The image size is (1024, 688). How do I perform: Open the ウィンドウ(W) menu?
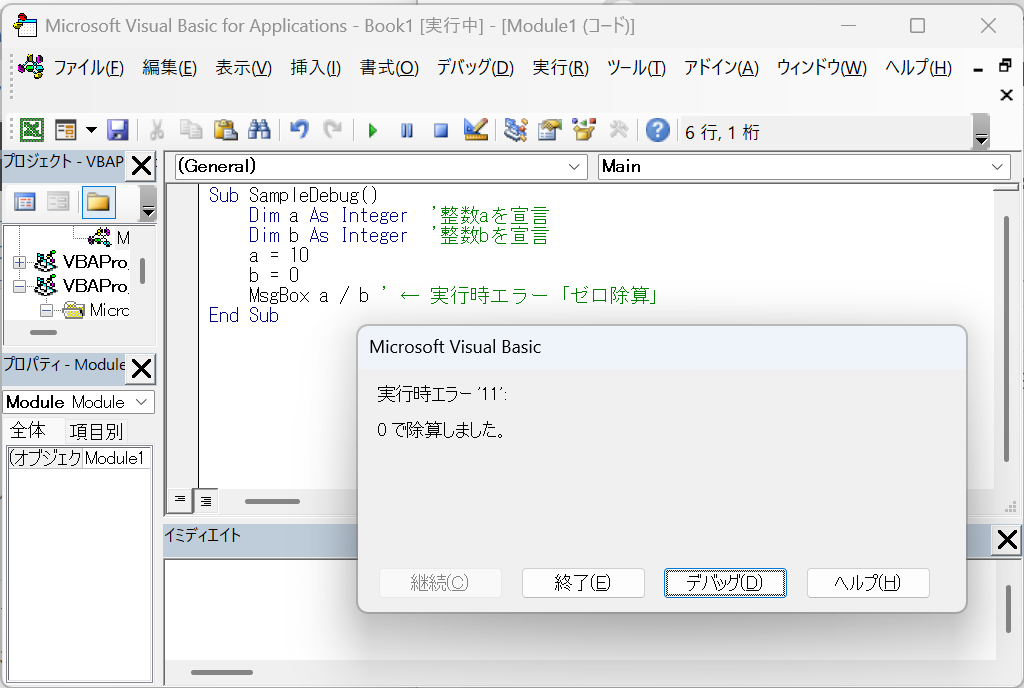coord(822,67)
